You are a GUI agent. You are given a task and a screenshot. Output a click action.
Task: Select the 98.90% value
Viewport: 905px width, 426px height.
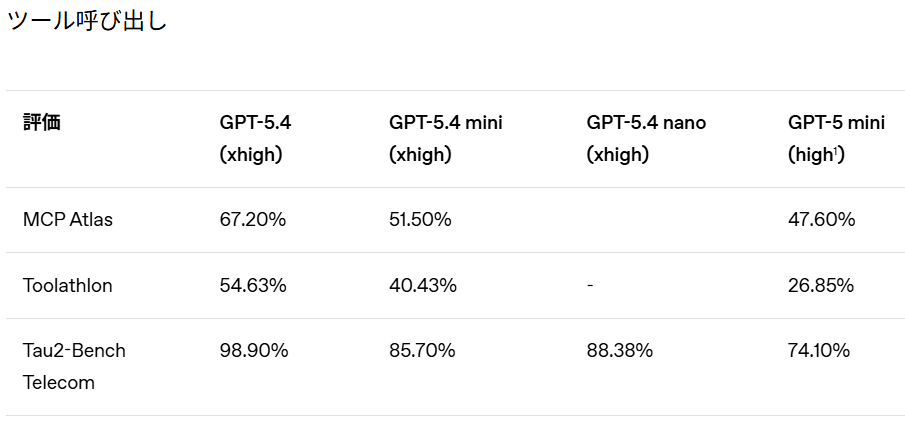coord(254,351)
